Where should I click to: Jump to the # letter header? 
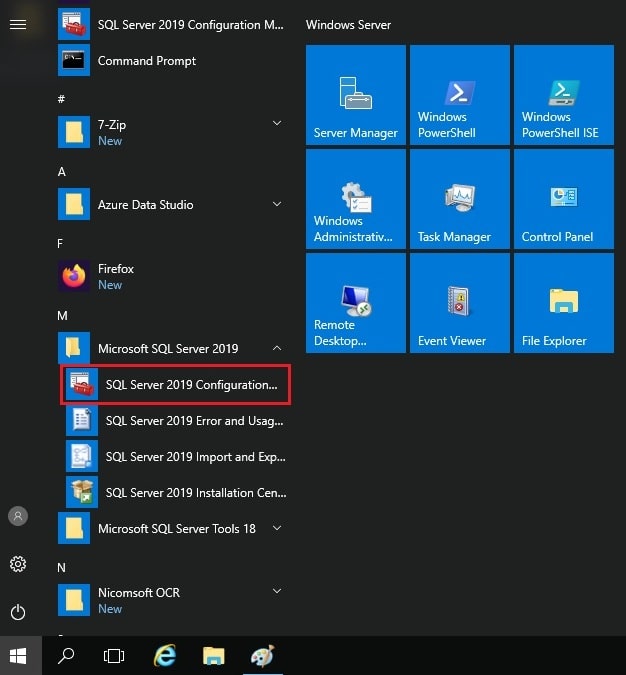pyautogui.click(x=61, y=99)
